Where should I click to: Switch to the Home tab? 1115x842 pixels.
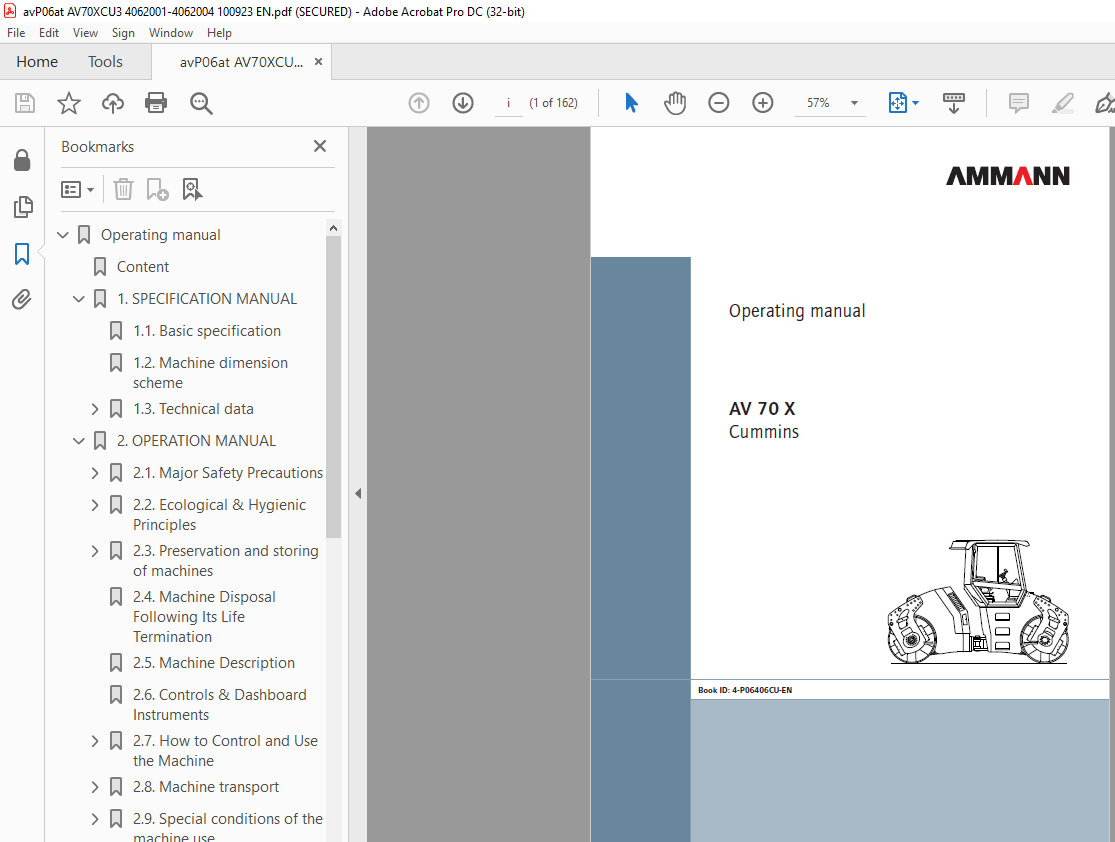pyautogui.click(x=37, y=62)
